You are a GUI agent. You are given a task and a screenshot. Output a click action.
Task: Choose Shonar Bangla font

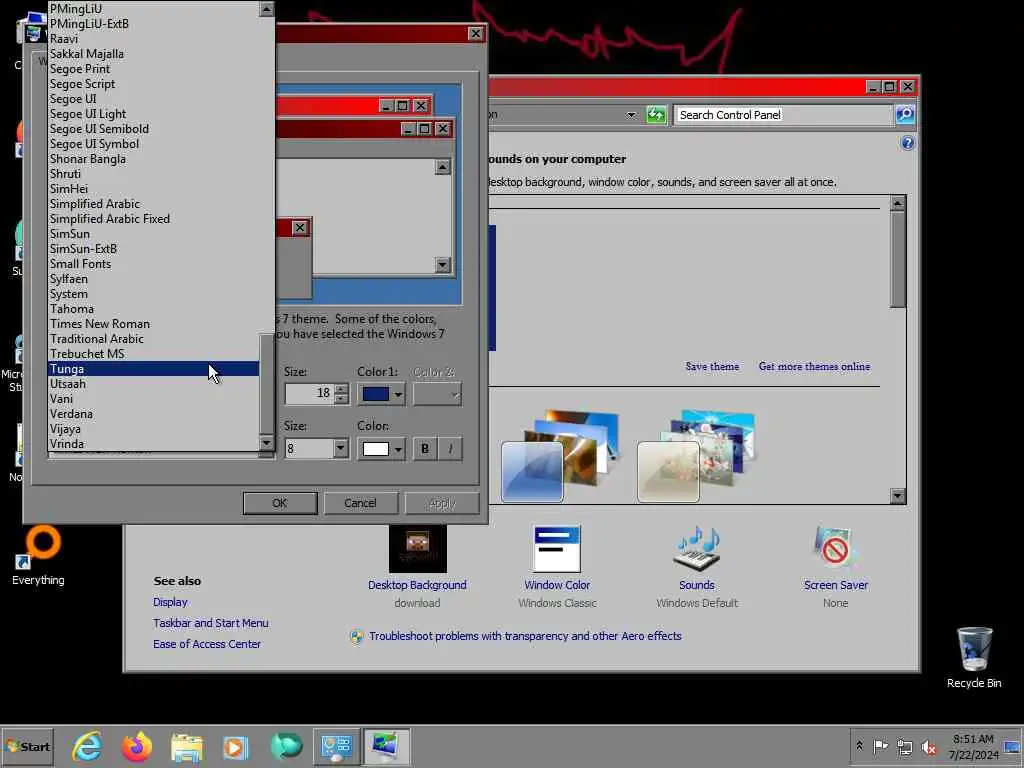click(x=154, y=159)
